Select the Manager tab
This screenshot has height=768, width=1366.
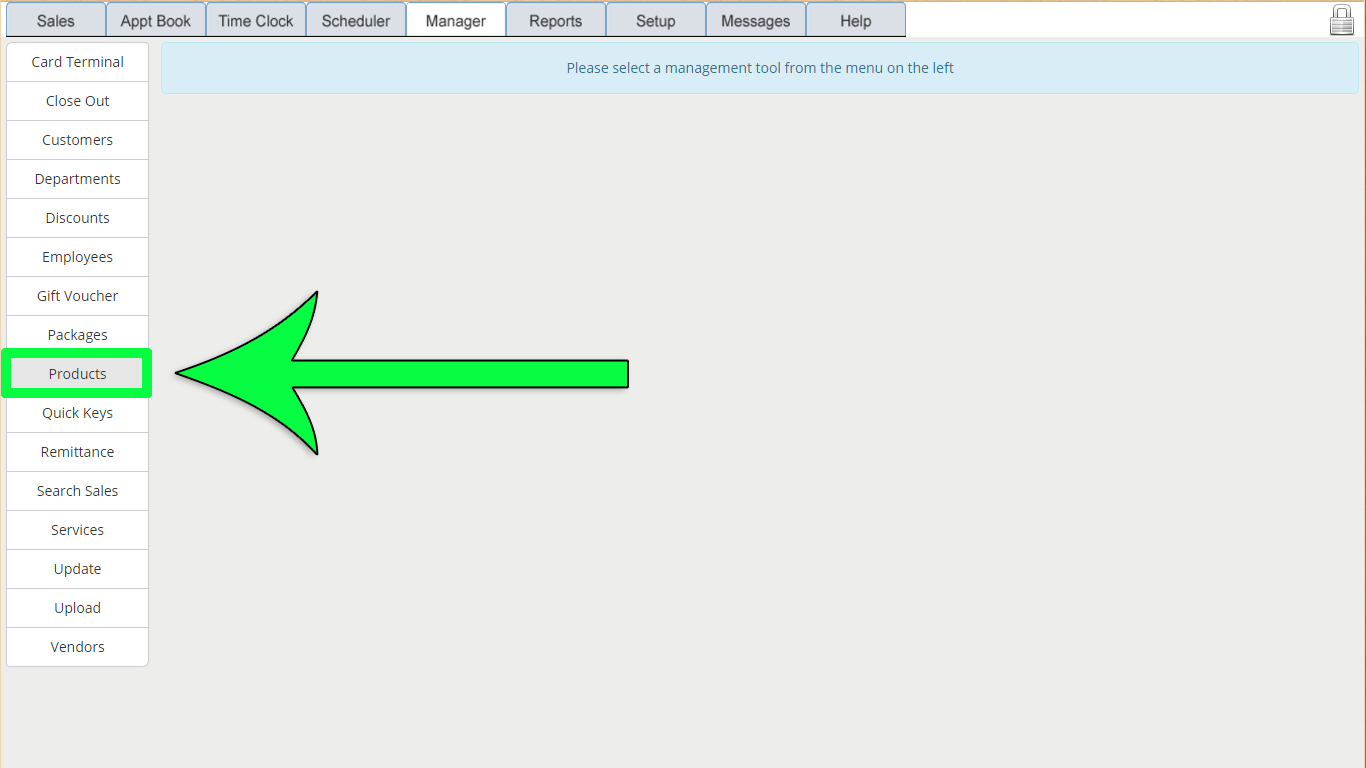click(456, 20)
